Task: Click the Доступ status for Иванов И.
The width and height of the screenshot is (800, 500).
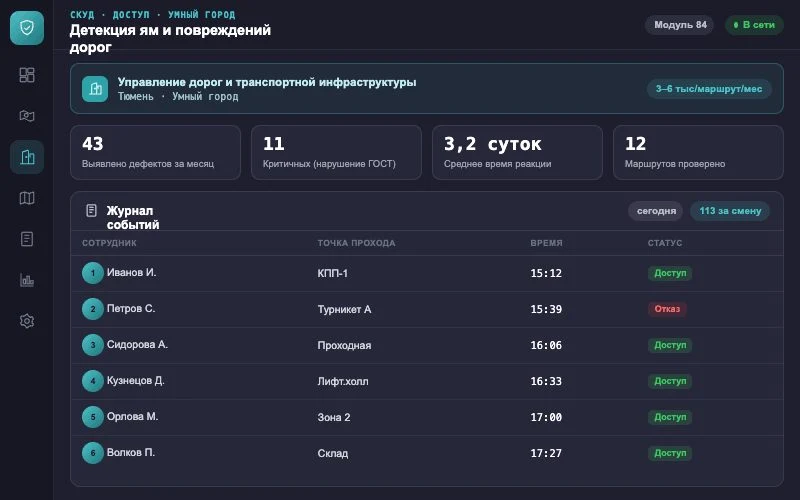Action: (x=670, y=273)
